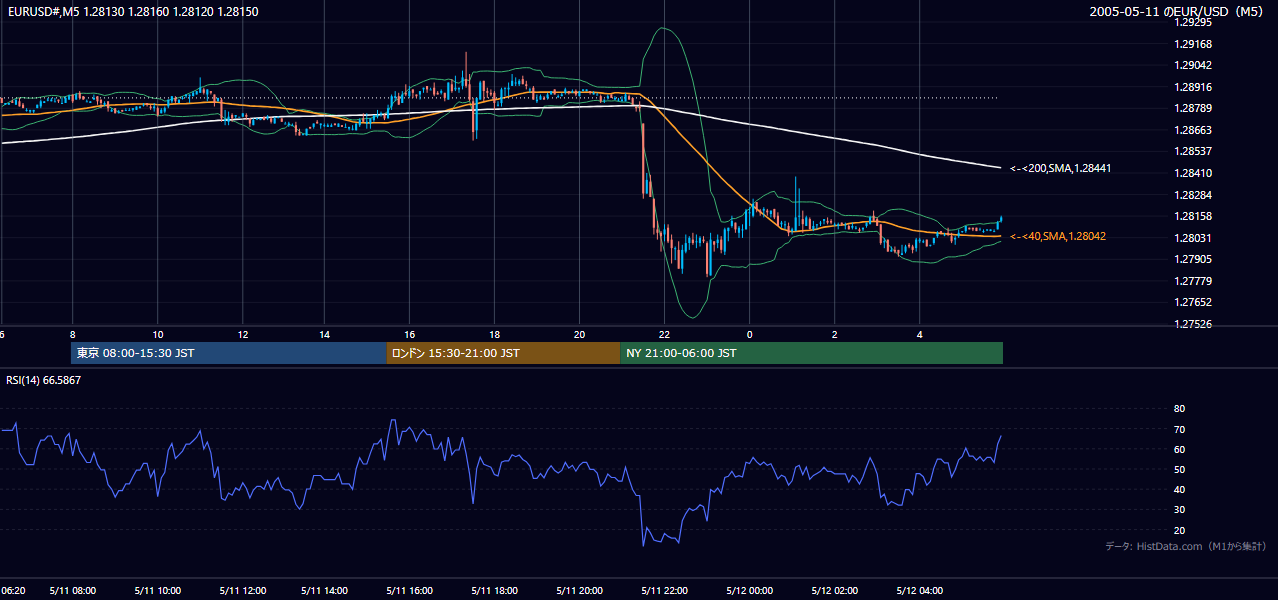
Task: Click the 1.27526 price axis label
Action: point(1193,324)
